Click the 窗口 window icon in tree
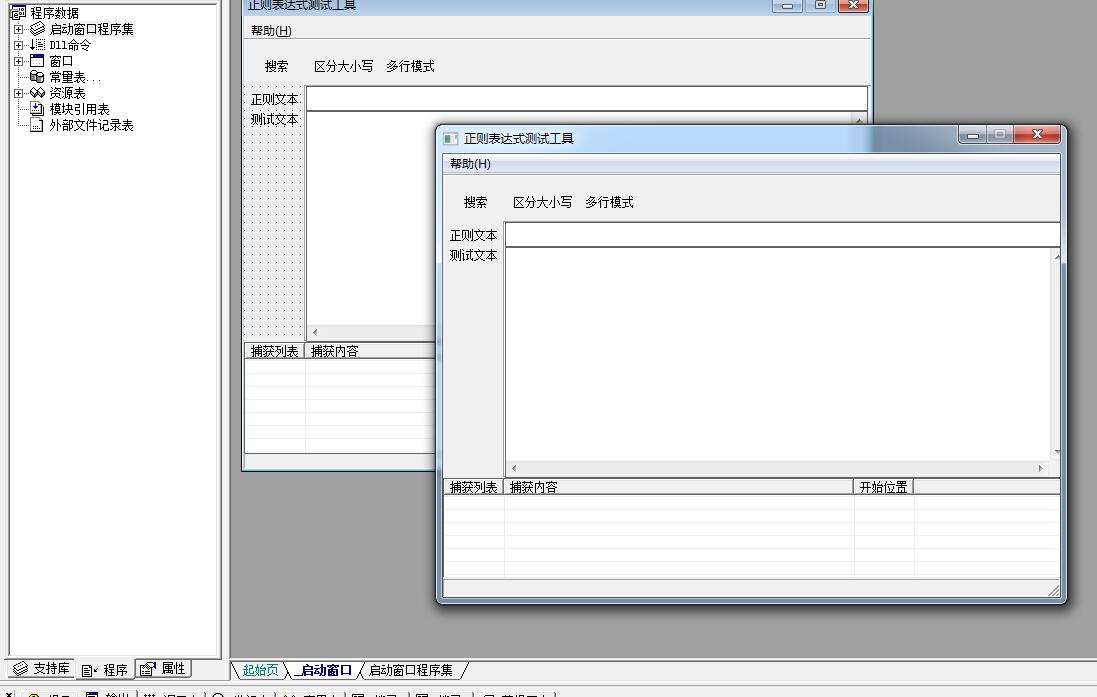The height and width of the screenshot is (697, 1097). [x=38, y=61]
